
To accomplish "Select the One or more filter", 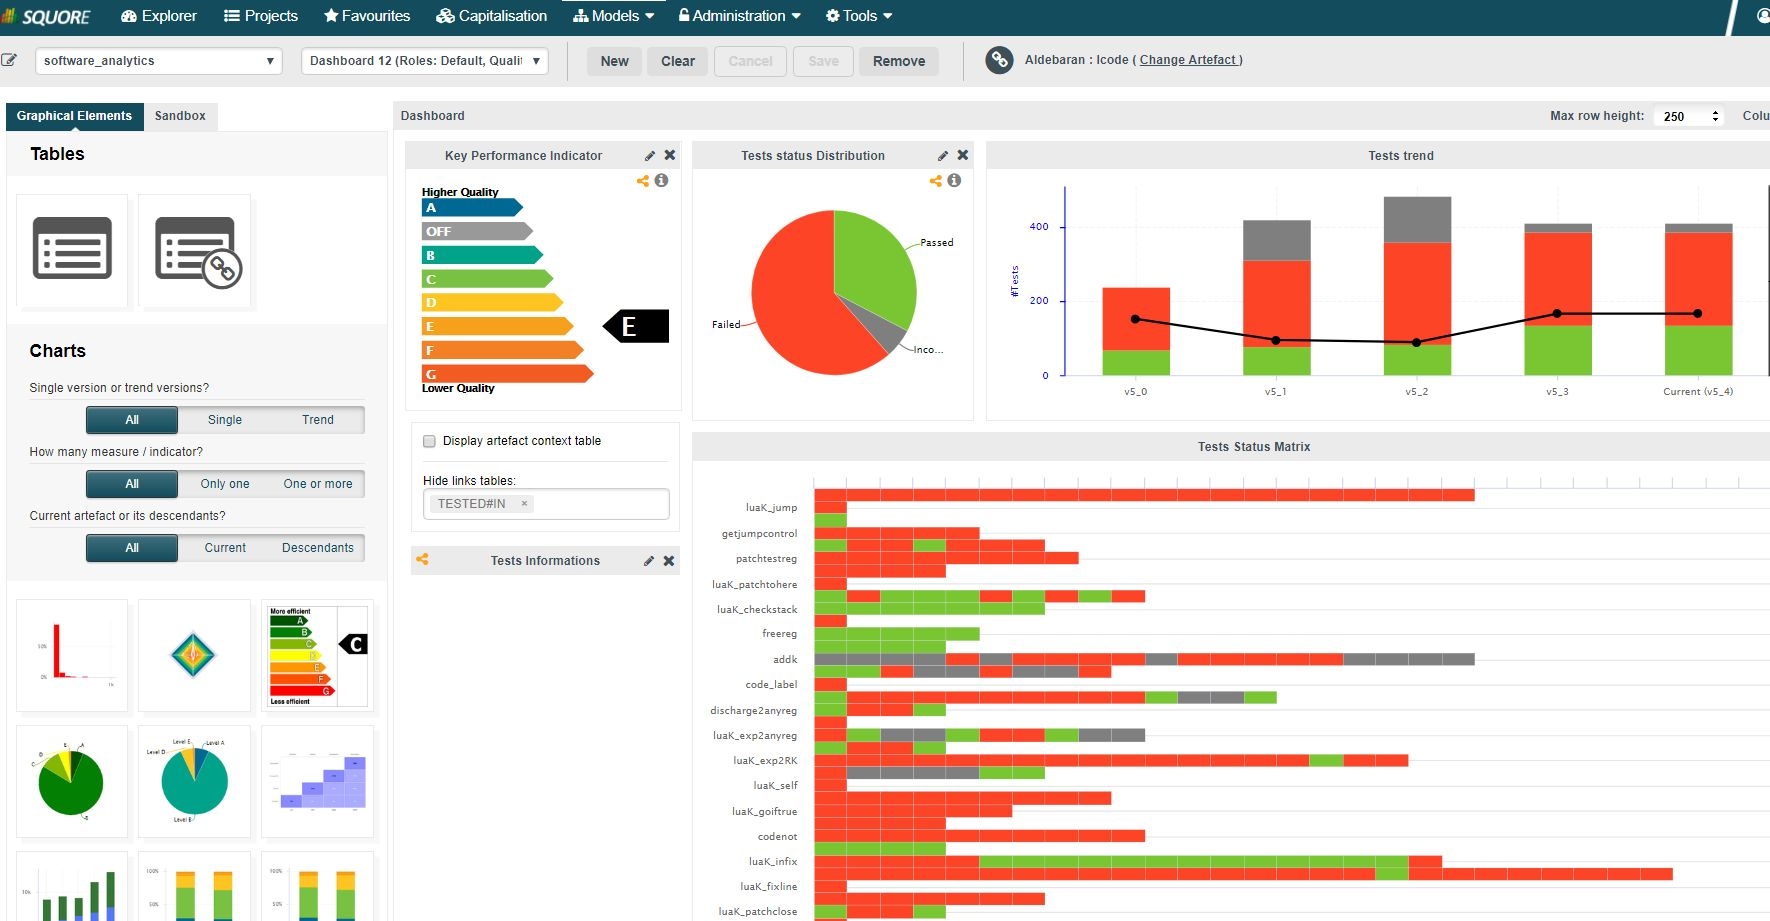I will [318, 484].
